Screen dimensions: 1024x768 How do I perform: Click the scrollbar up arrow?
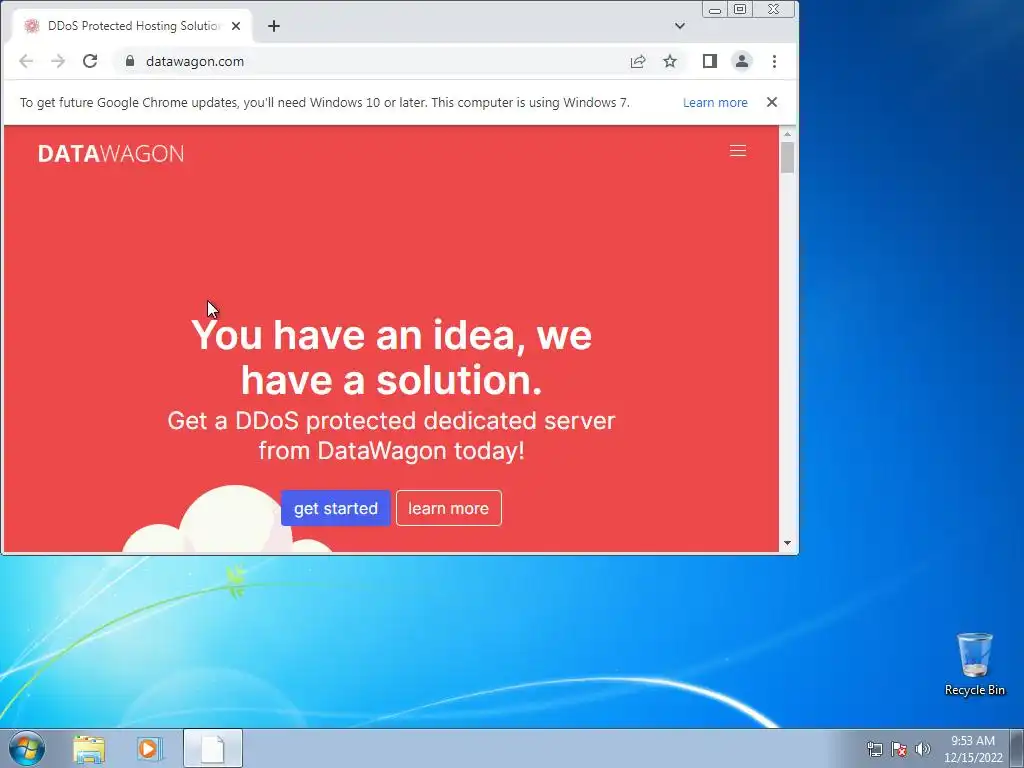[788, 134]
